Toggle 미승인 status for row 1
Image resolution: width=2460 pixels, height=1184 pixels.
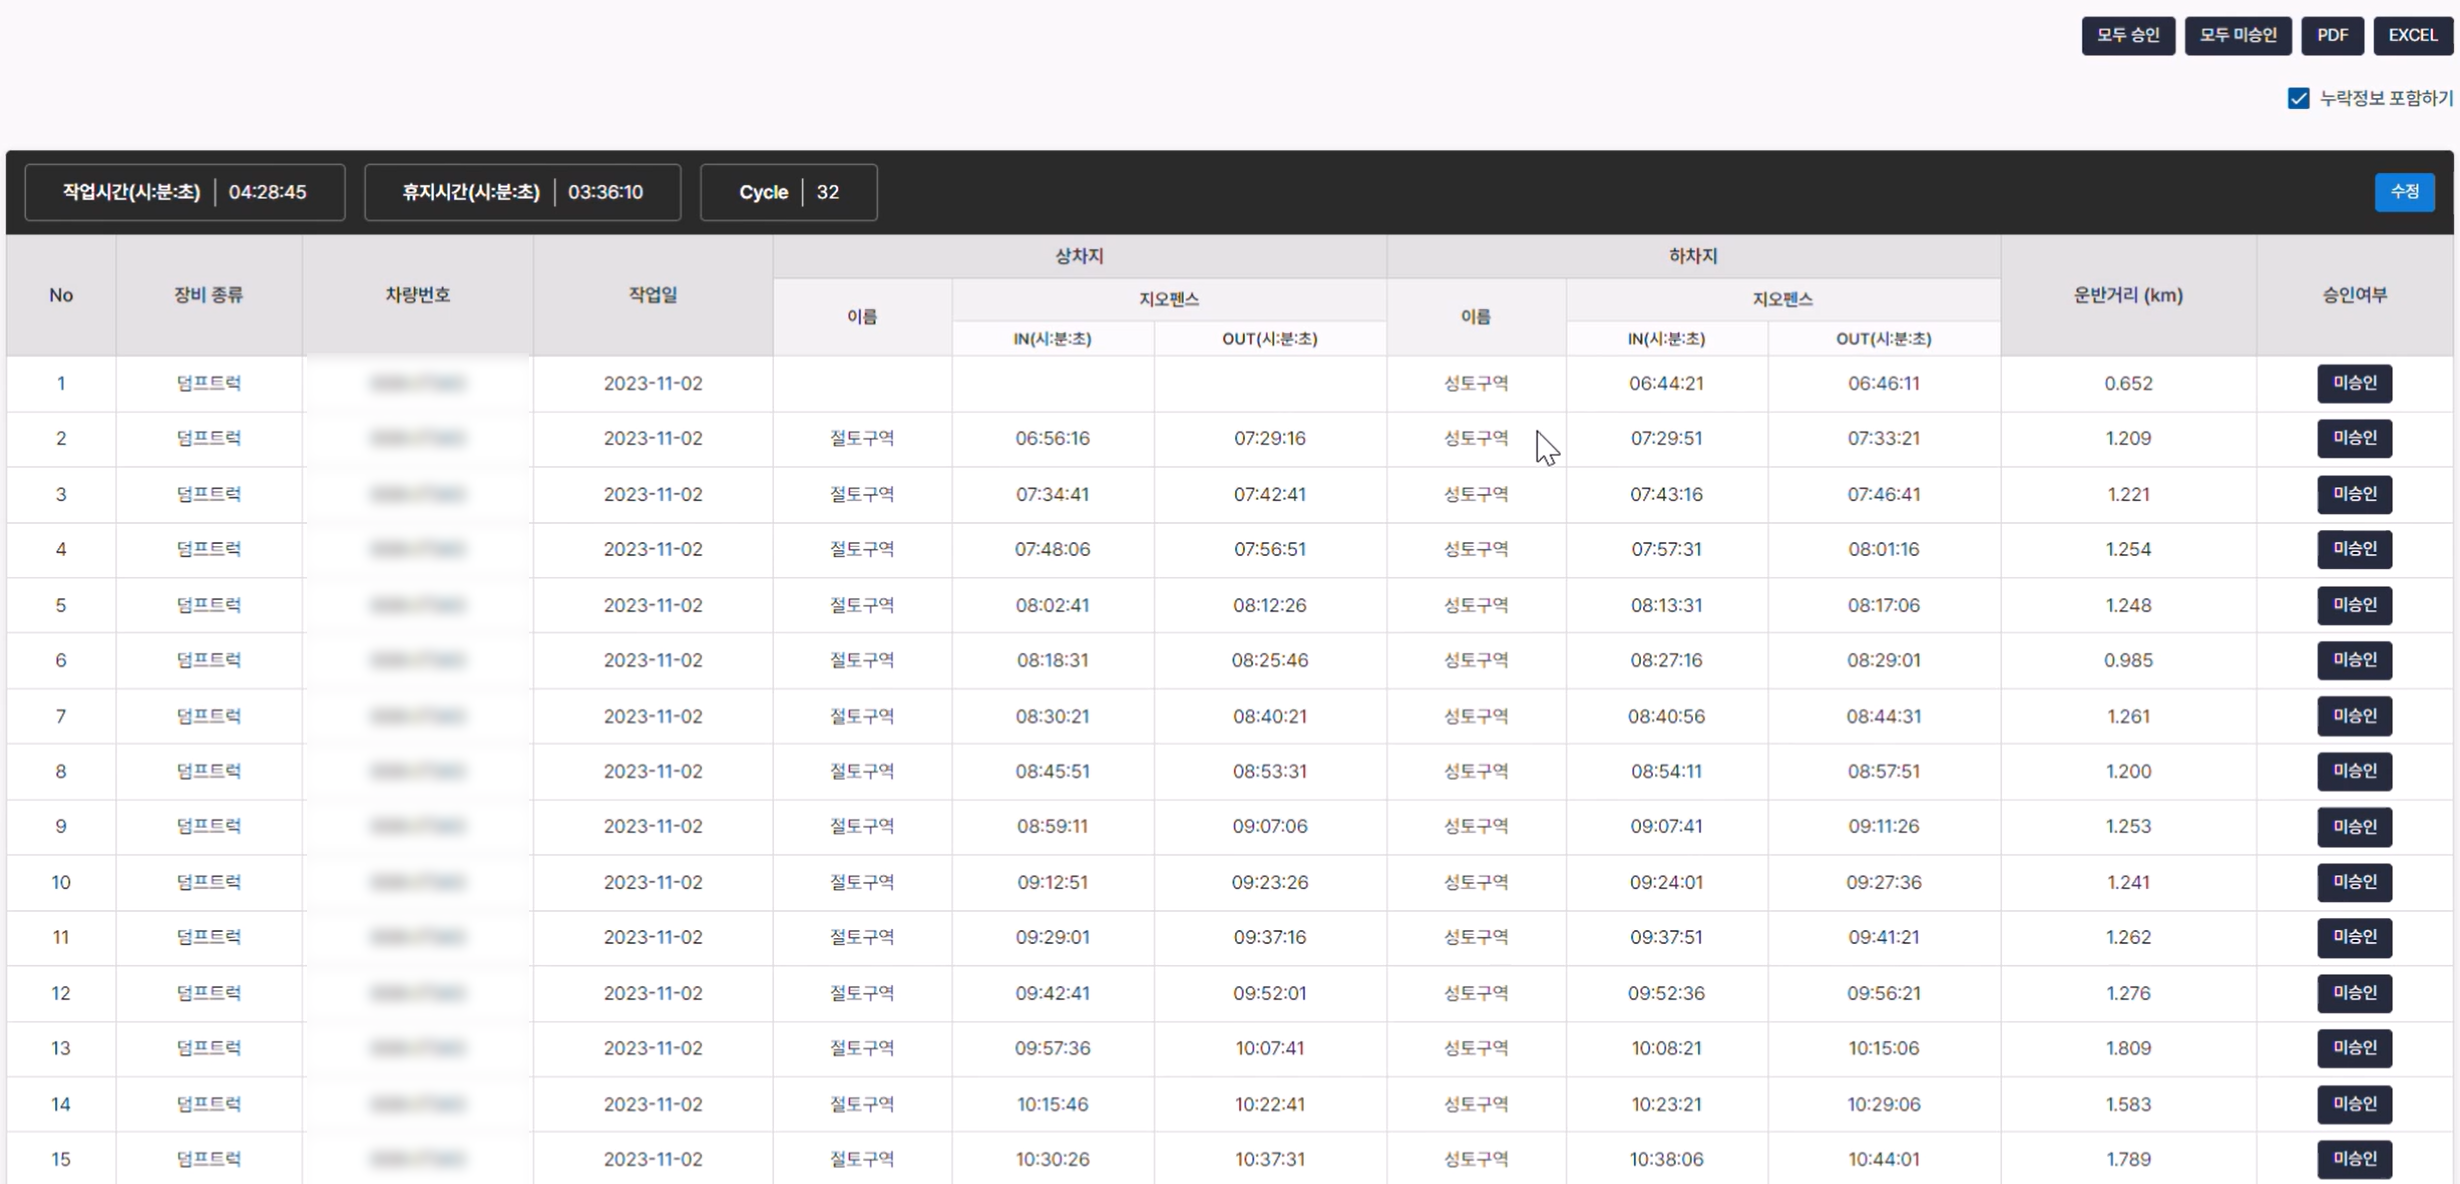2354,383
